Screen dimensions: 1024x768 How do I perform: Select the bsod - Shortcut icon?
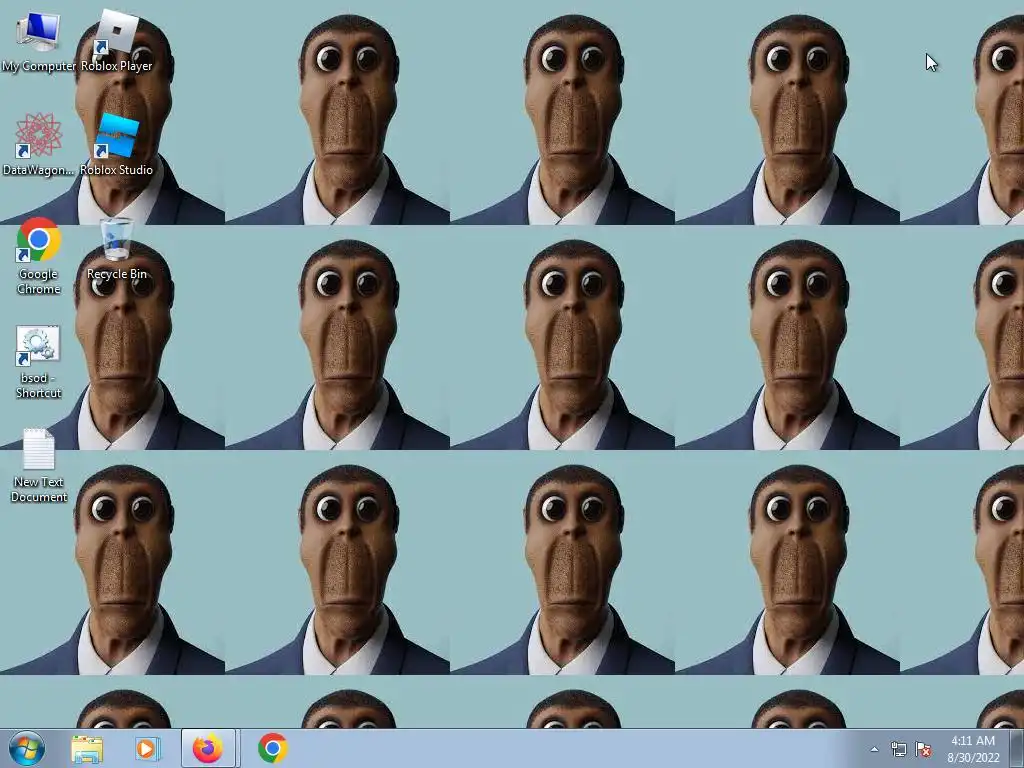(39, 362)
